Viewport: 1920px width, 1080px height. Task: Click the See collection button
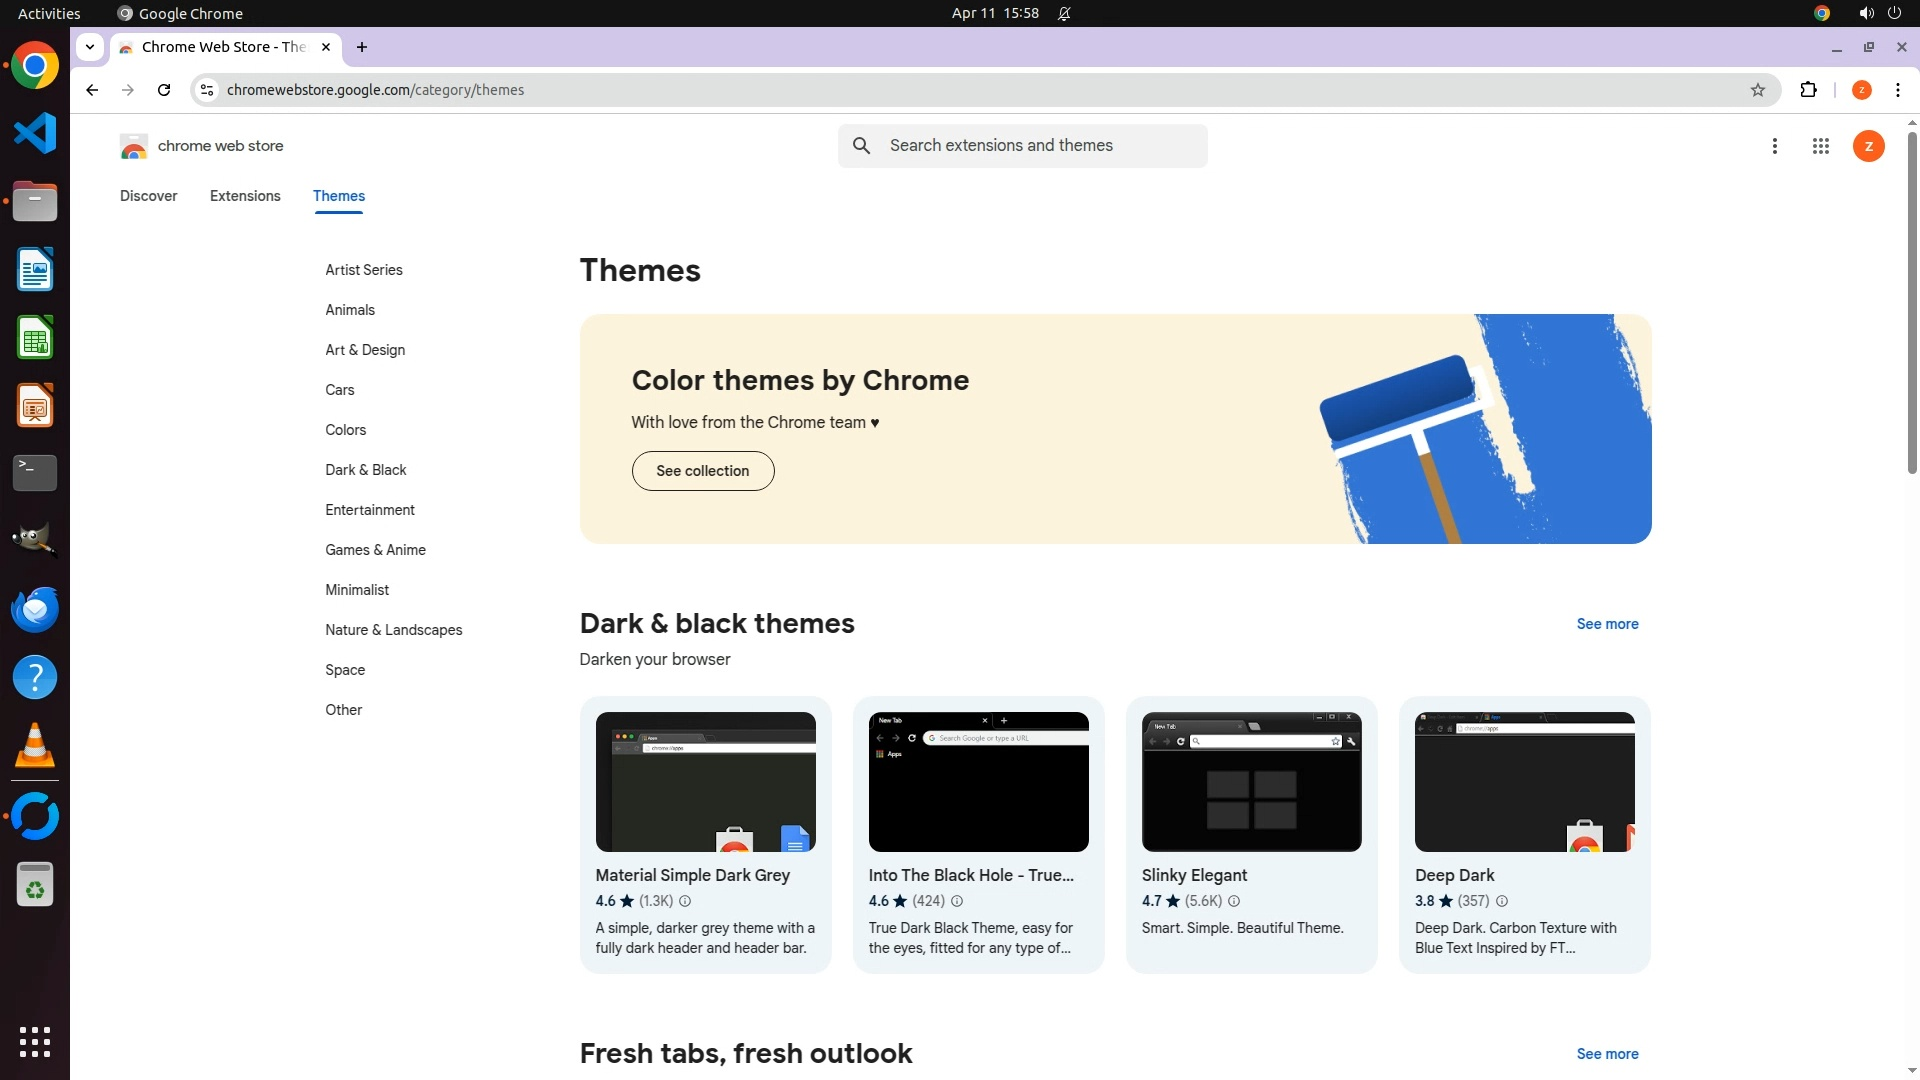(702, 471)
